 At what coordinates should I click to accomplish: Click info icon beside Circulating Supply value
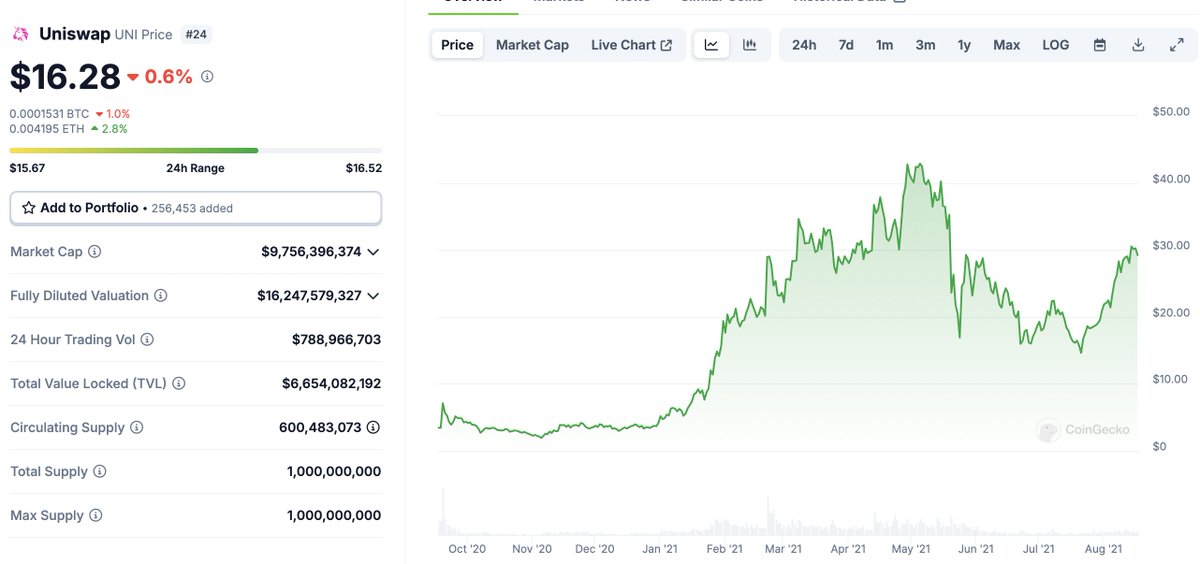373,428
